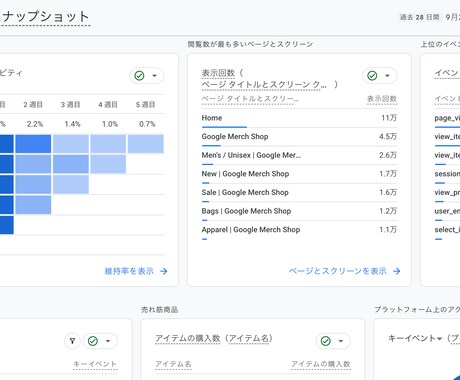460x380 pixels.
Task: Open the ページとスクリーンを表示 link
Action: point(337,271)
